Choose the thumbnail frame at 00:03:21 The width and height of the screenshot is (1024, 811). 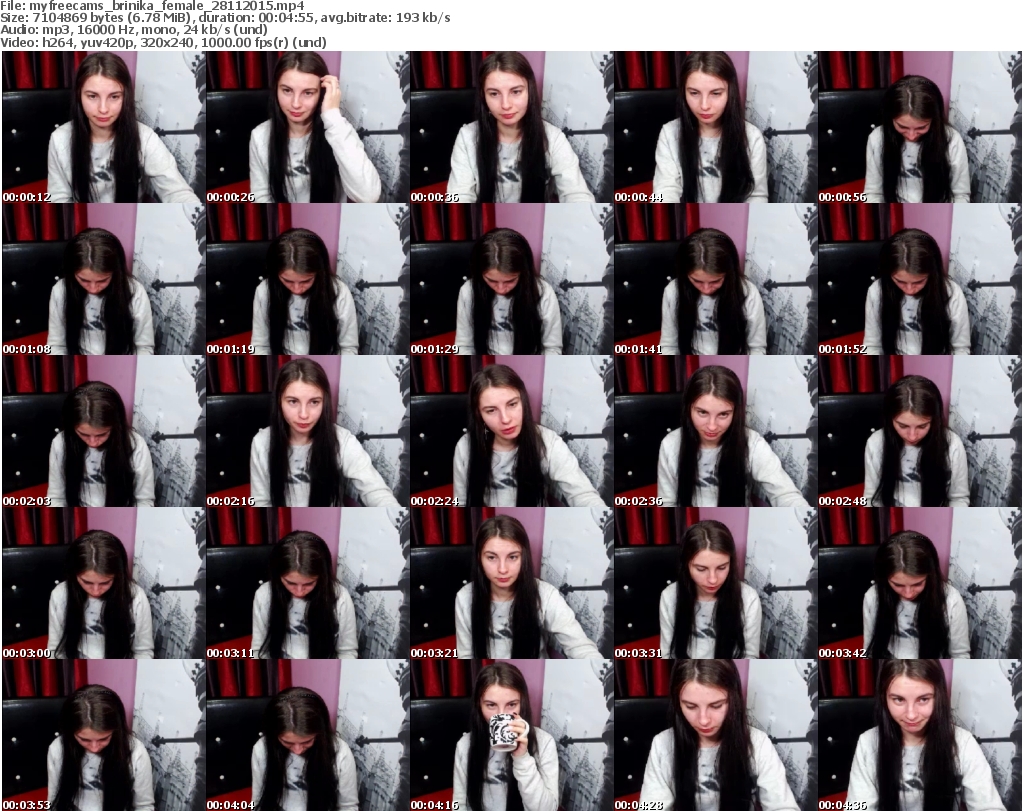click(x=511, y=583)
